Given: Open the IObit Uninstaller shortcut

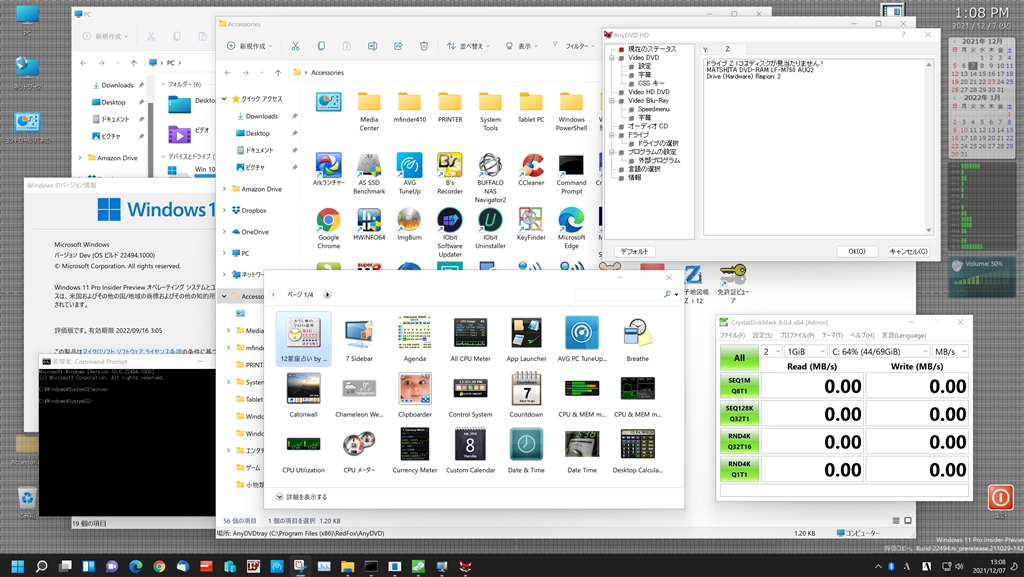Looking at the screenshot, I should click(x=490, y=221).
